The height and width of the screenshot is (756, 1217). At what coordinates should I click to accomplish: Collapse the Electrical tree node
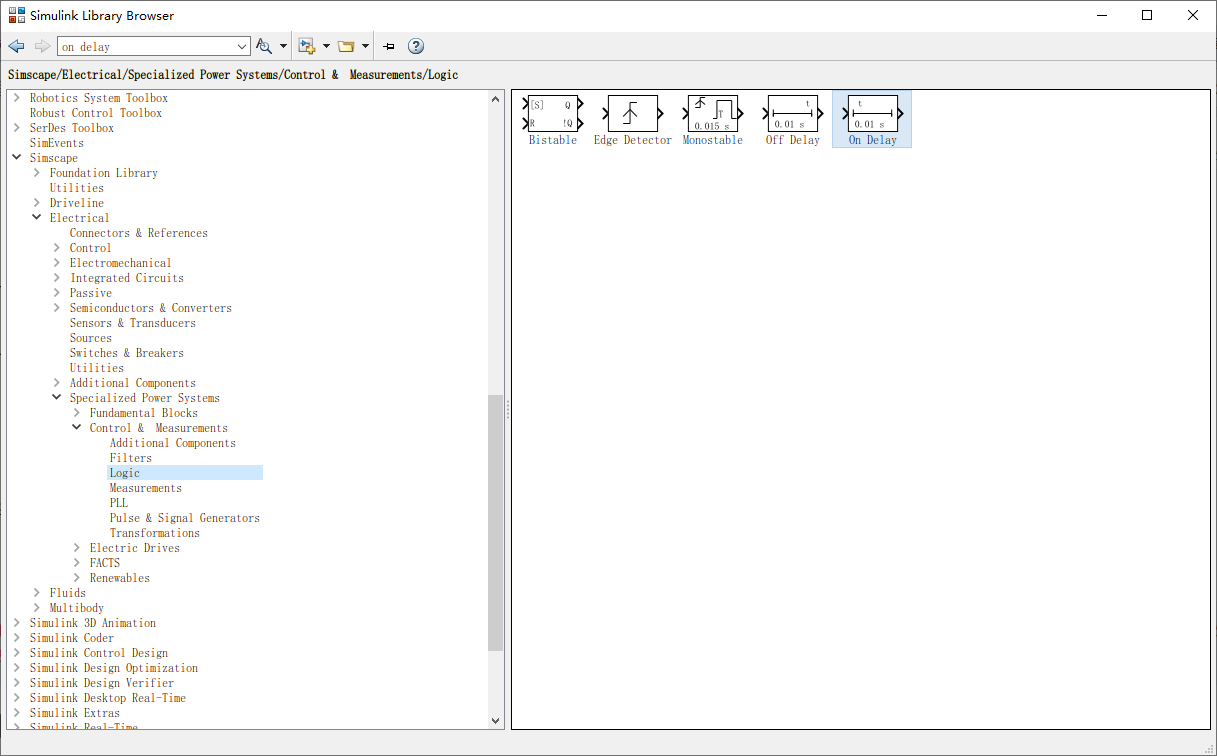click(x=37, y=218)
